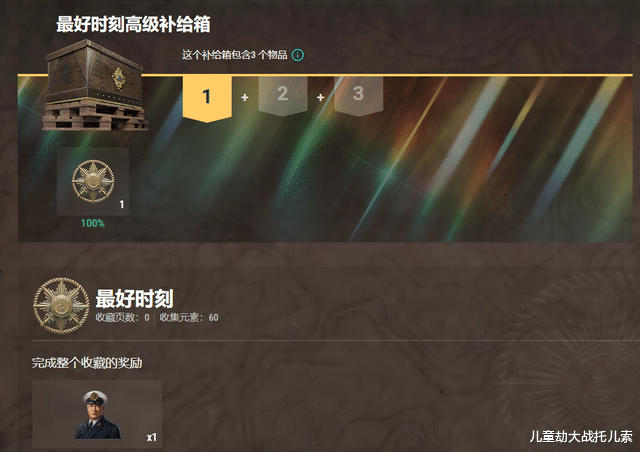Image resolution: width=640 pixels, height=452 pixels.
Task: Switch to slot tab 2
Action: pos(282,96)
